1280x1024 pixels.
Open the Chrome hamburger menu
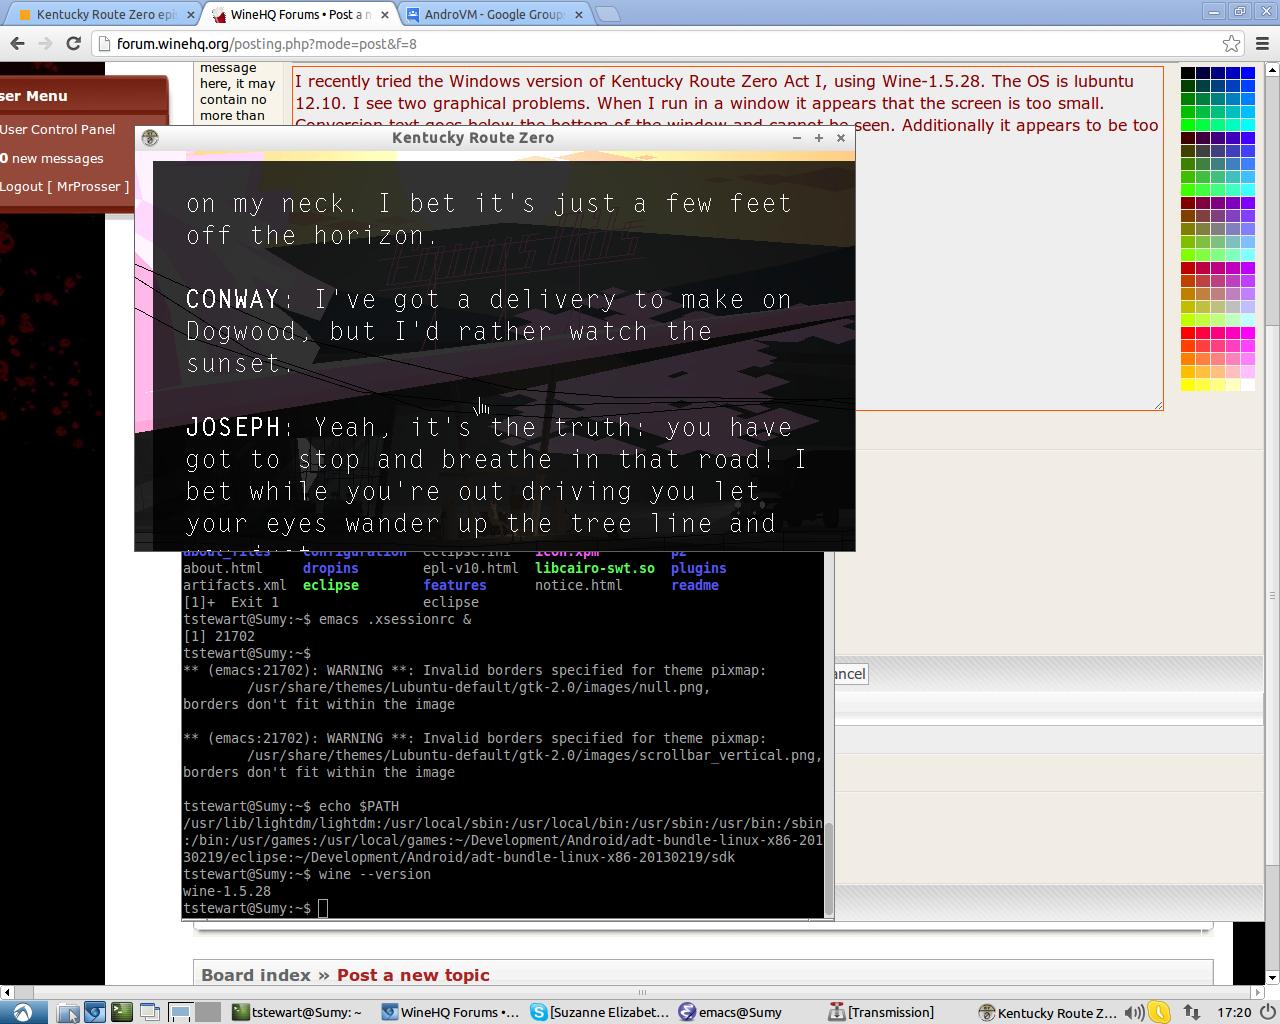(x=1262, y=44)
